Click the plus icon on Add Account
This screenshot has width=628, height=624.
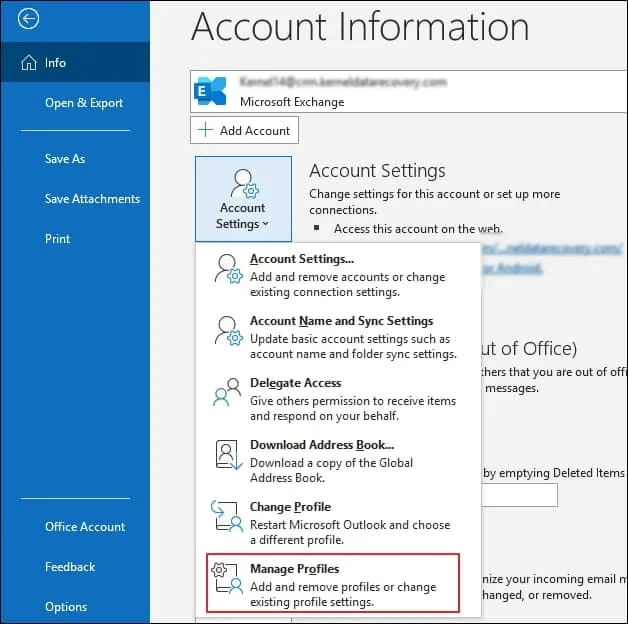coord(205,130)
